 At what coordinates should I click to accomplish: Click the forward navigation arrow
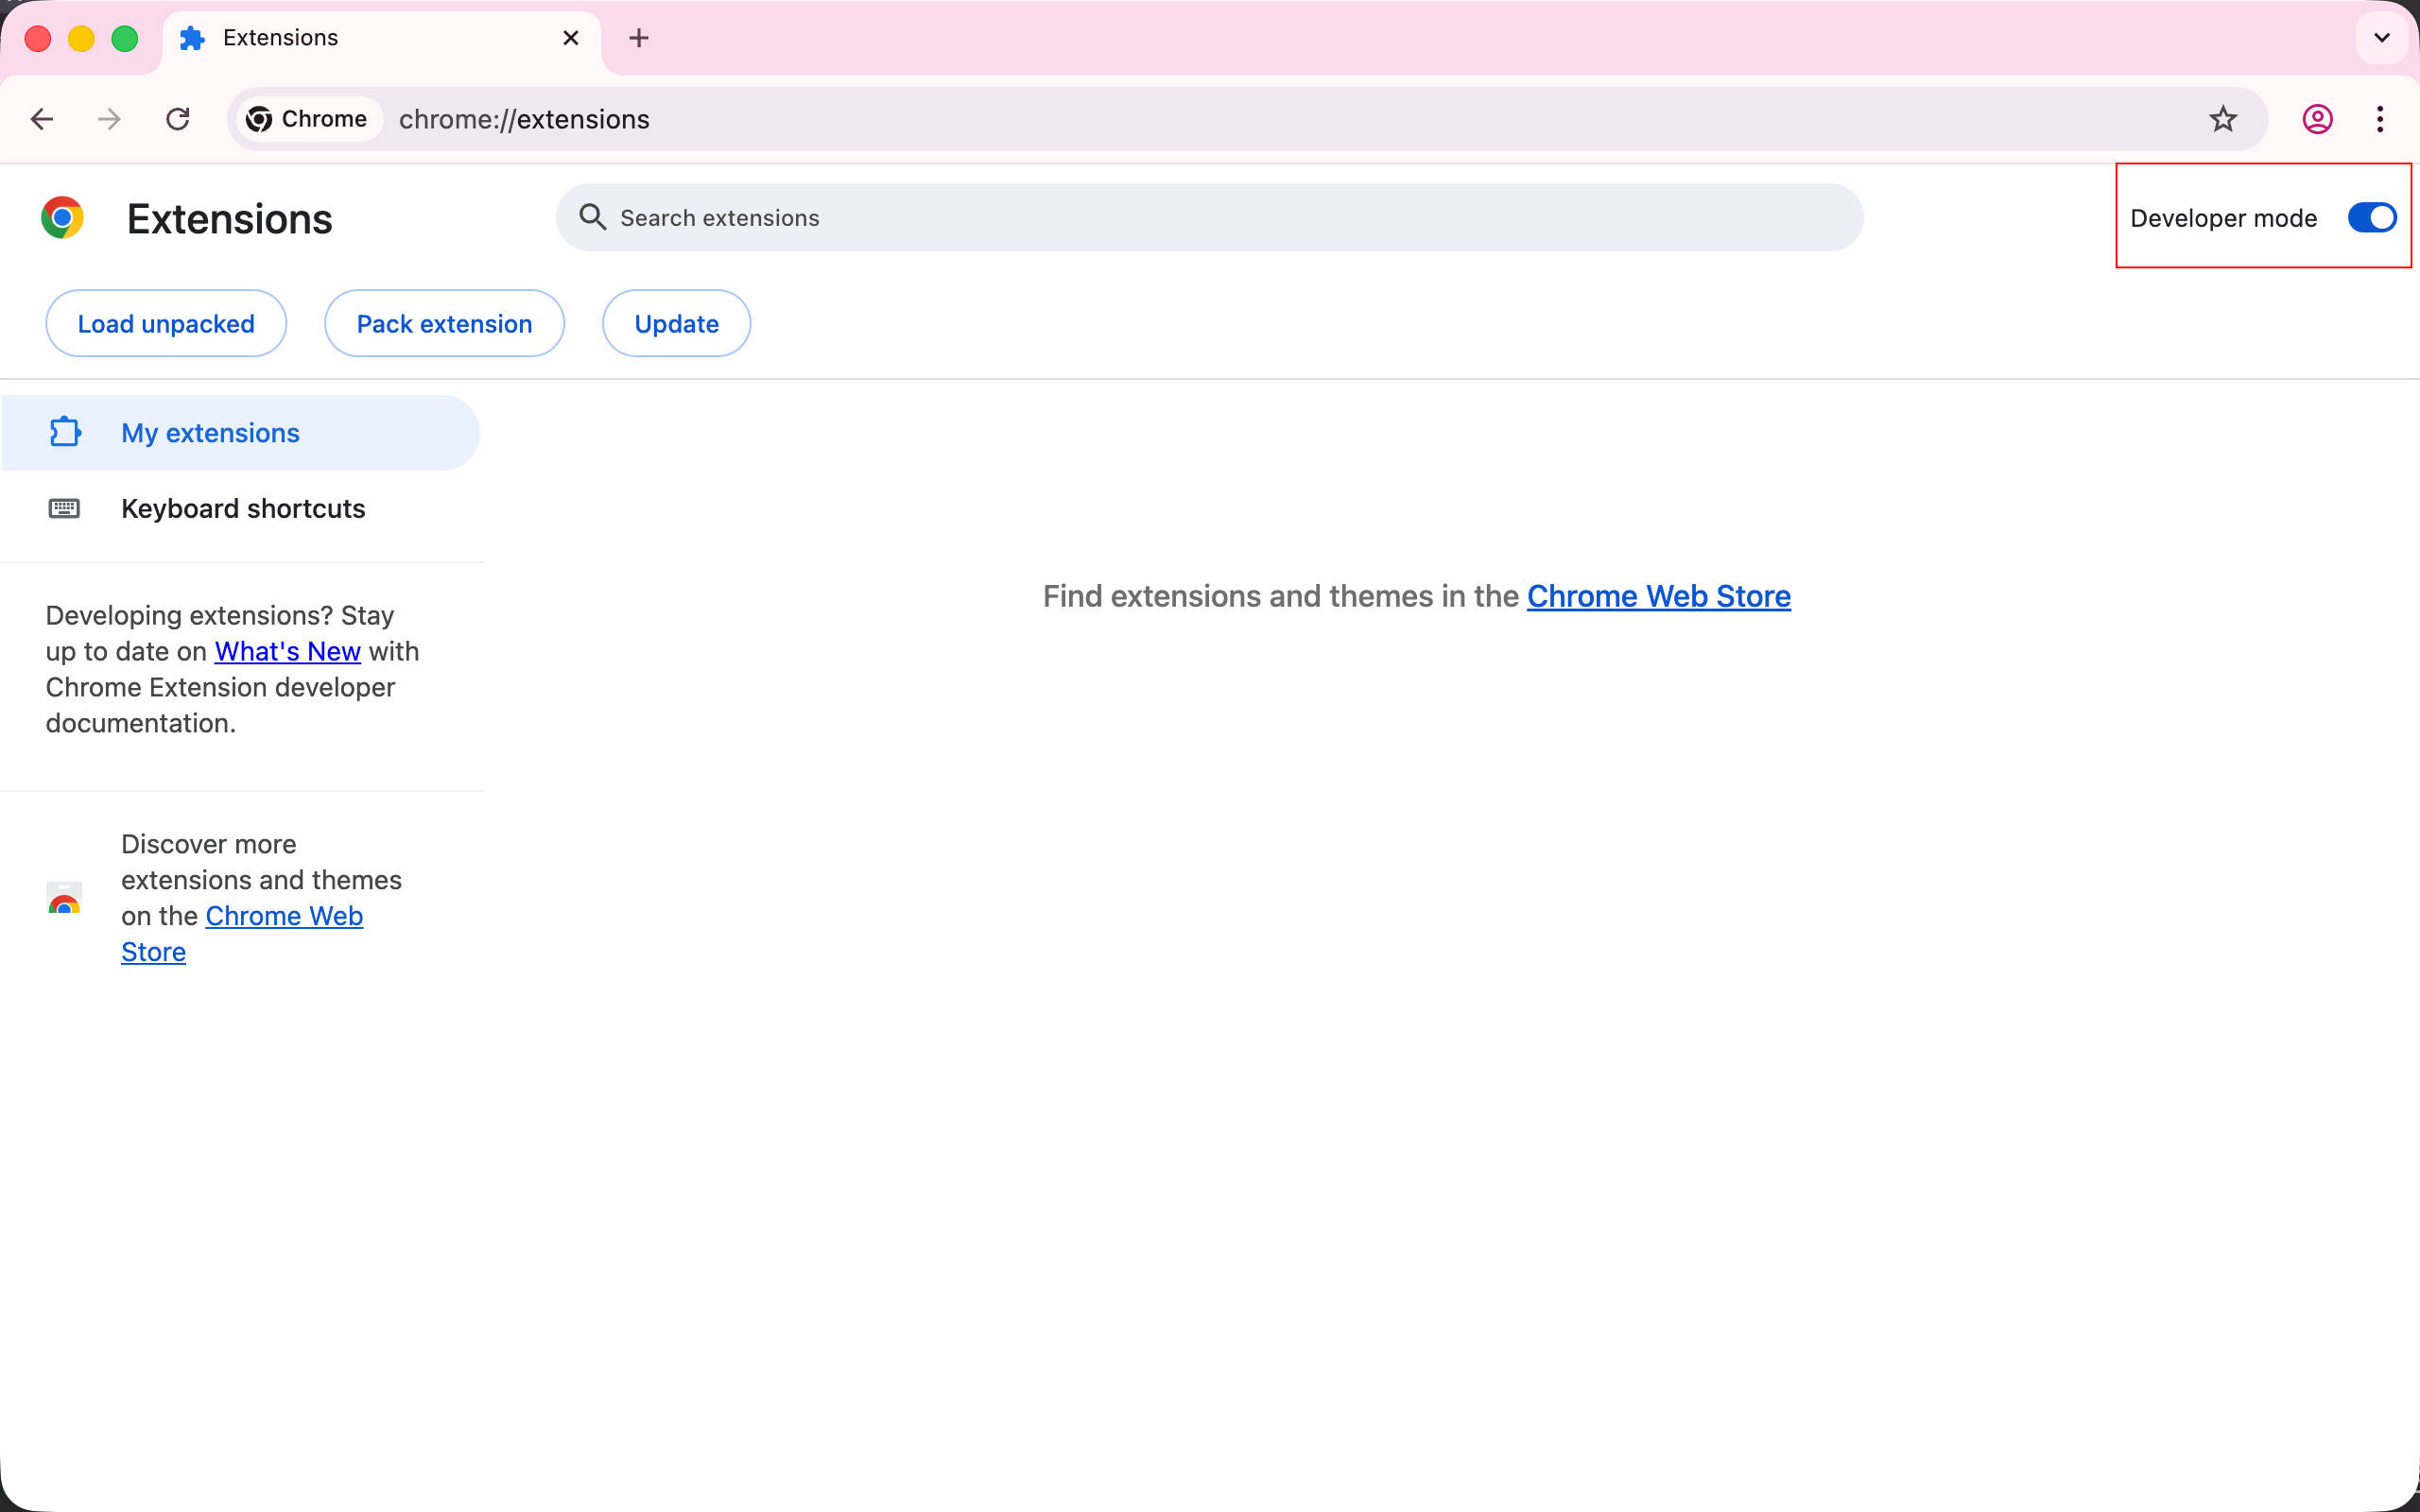109,119
